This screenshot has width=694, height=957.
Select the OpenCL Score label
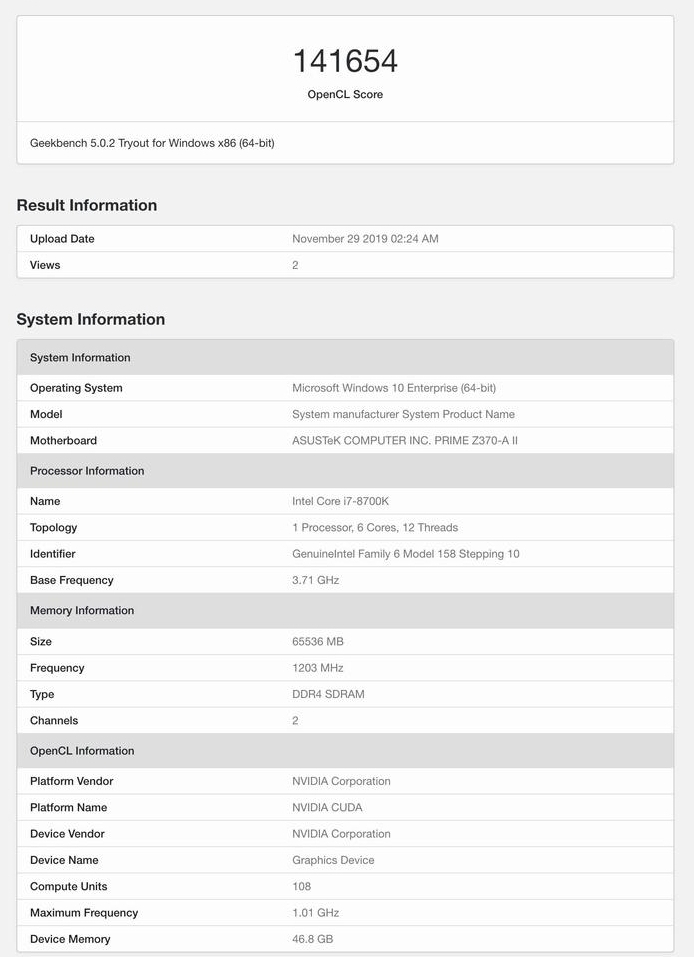345,95
